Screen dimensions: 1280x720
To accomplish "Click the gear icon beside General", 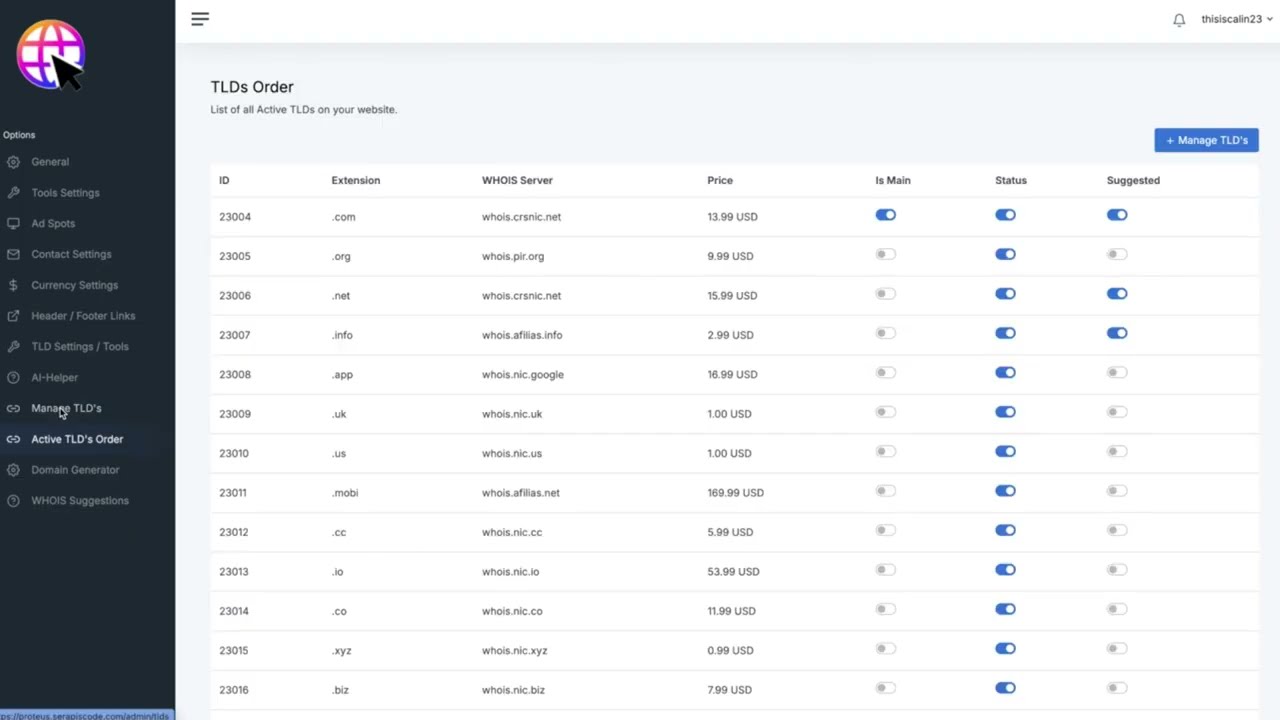I will point(13,162).
